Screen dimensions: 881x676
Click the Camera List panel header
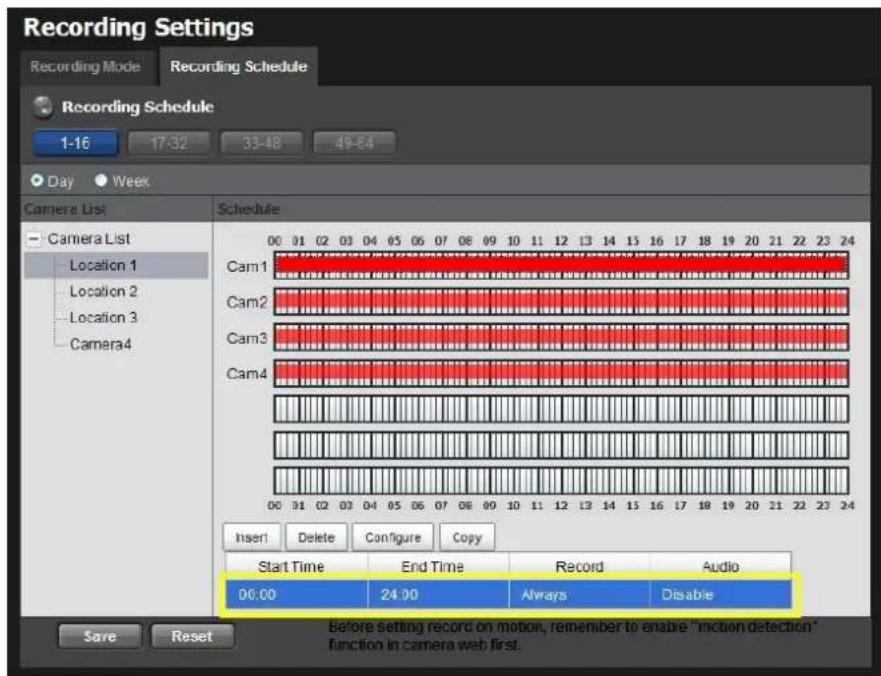(x=116, y=209)
